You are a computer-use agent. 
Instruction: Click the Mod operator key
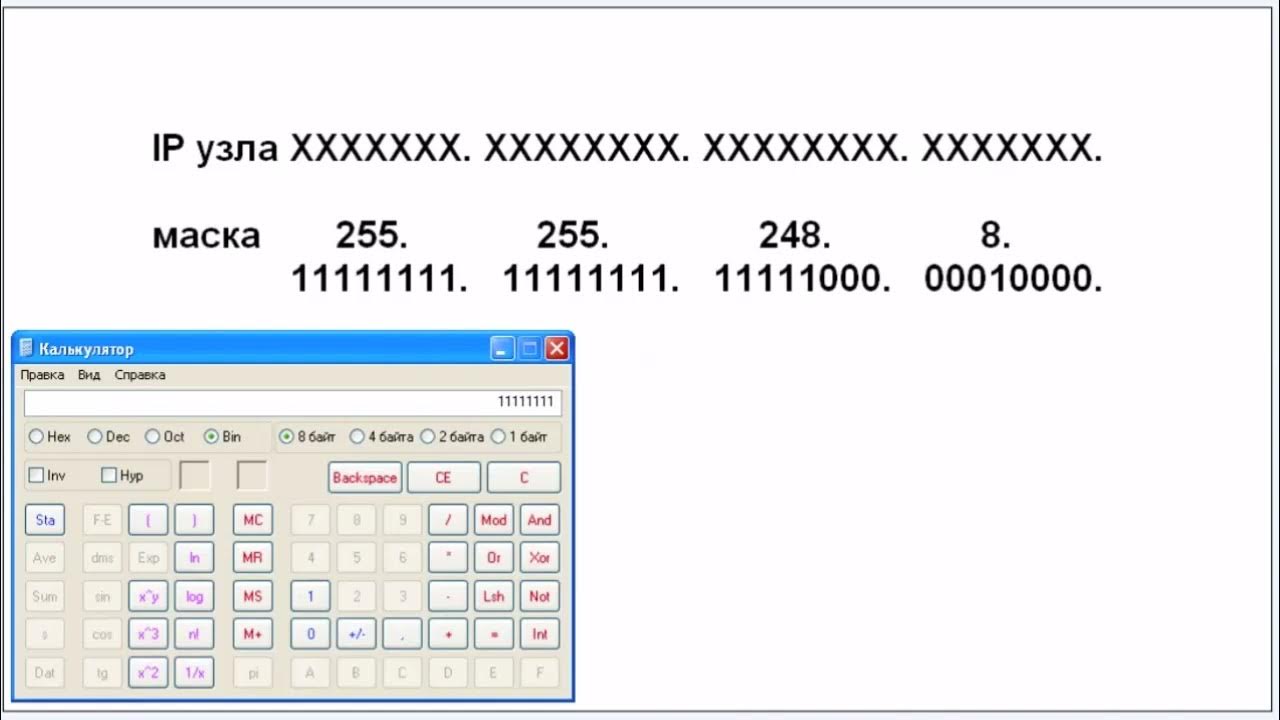[x=494, y=520]
